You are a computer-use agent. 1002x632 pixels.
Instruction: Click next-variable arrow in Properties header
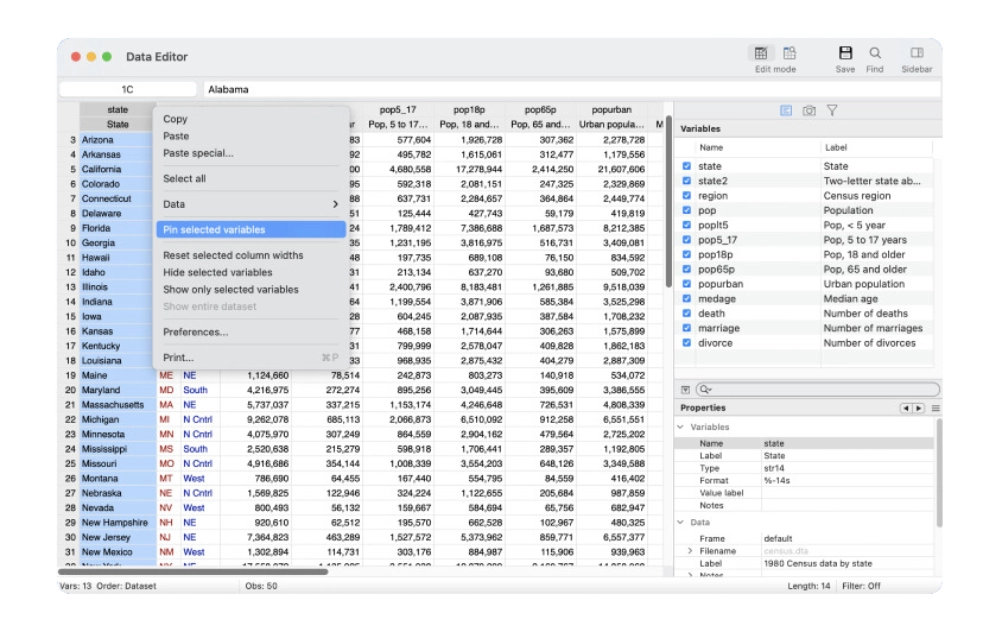coord(918,408)
